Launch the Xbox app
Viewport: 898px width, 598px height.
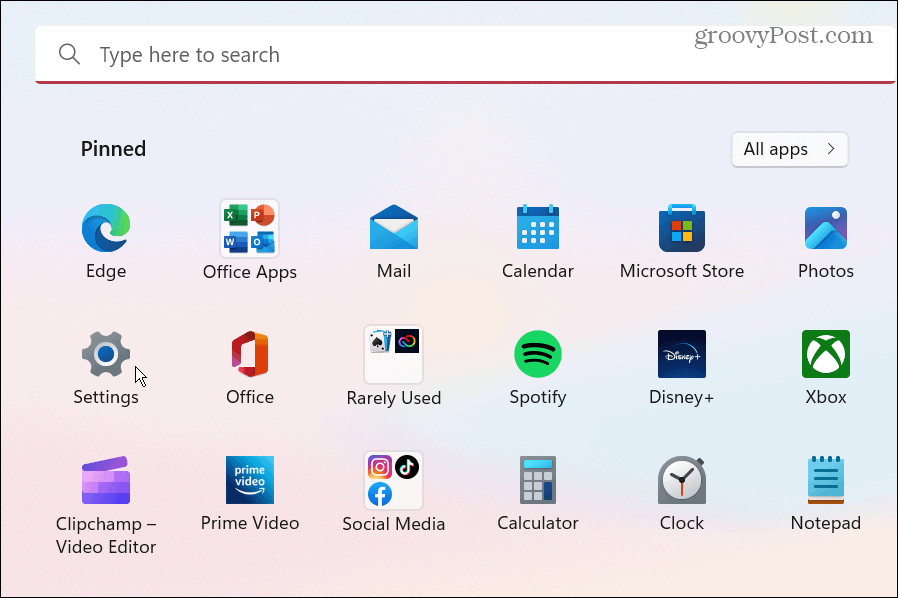[825, 354]
